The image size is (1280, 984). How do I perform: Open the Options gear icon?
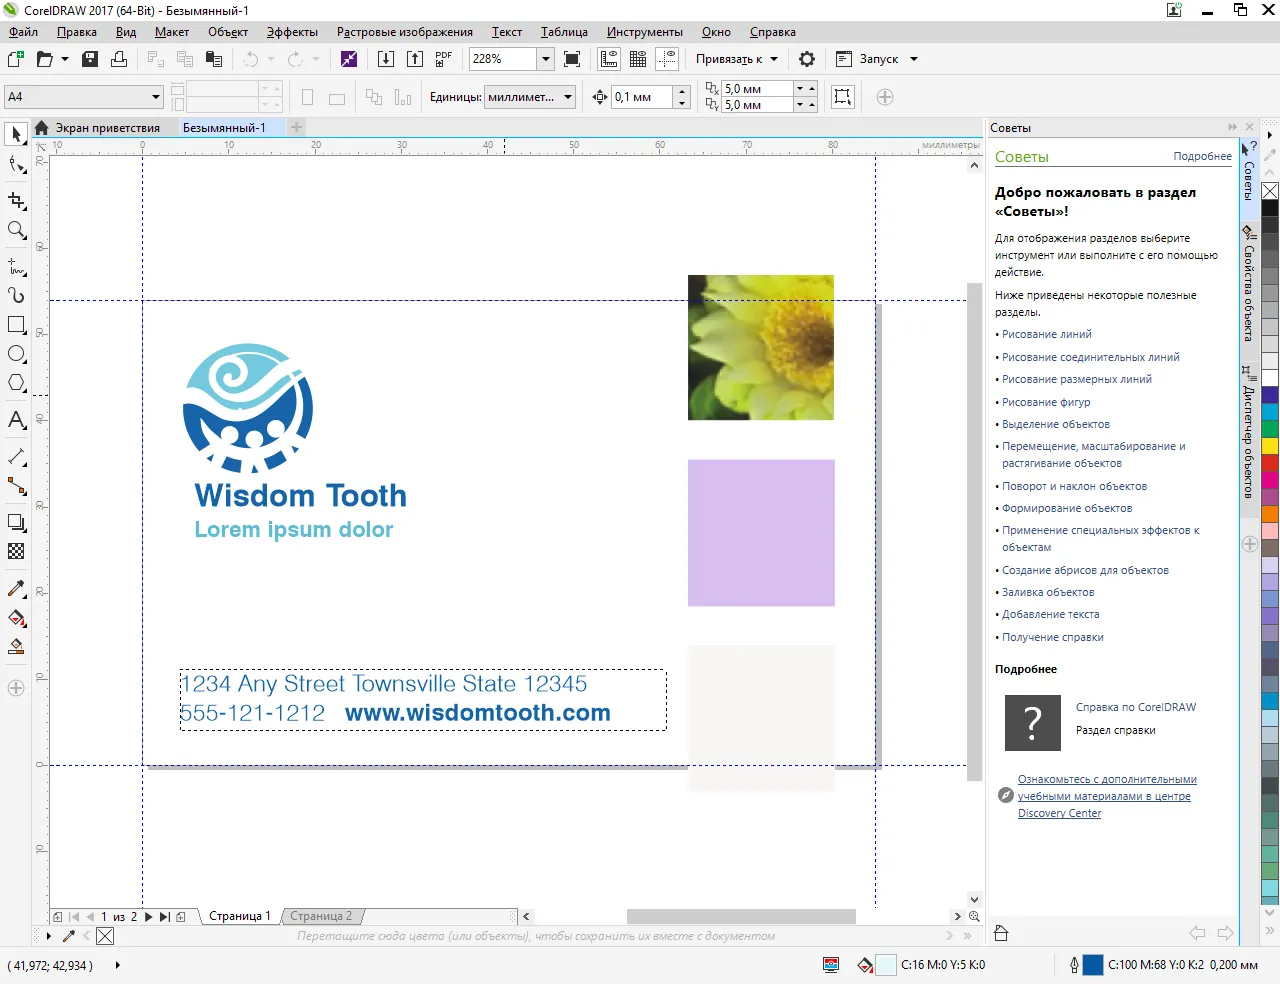tap(807, 59)
